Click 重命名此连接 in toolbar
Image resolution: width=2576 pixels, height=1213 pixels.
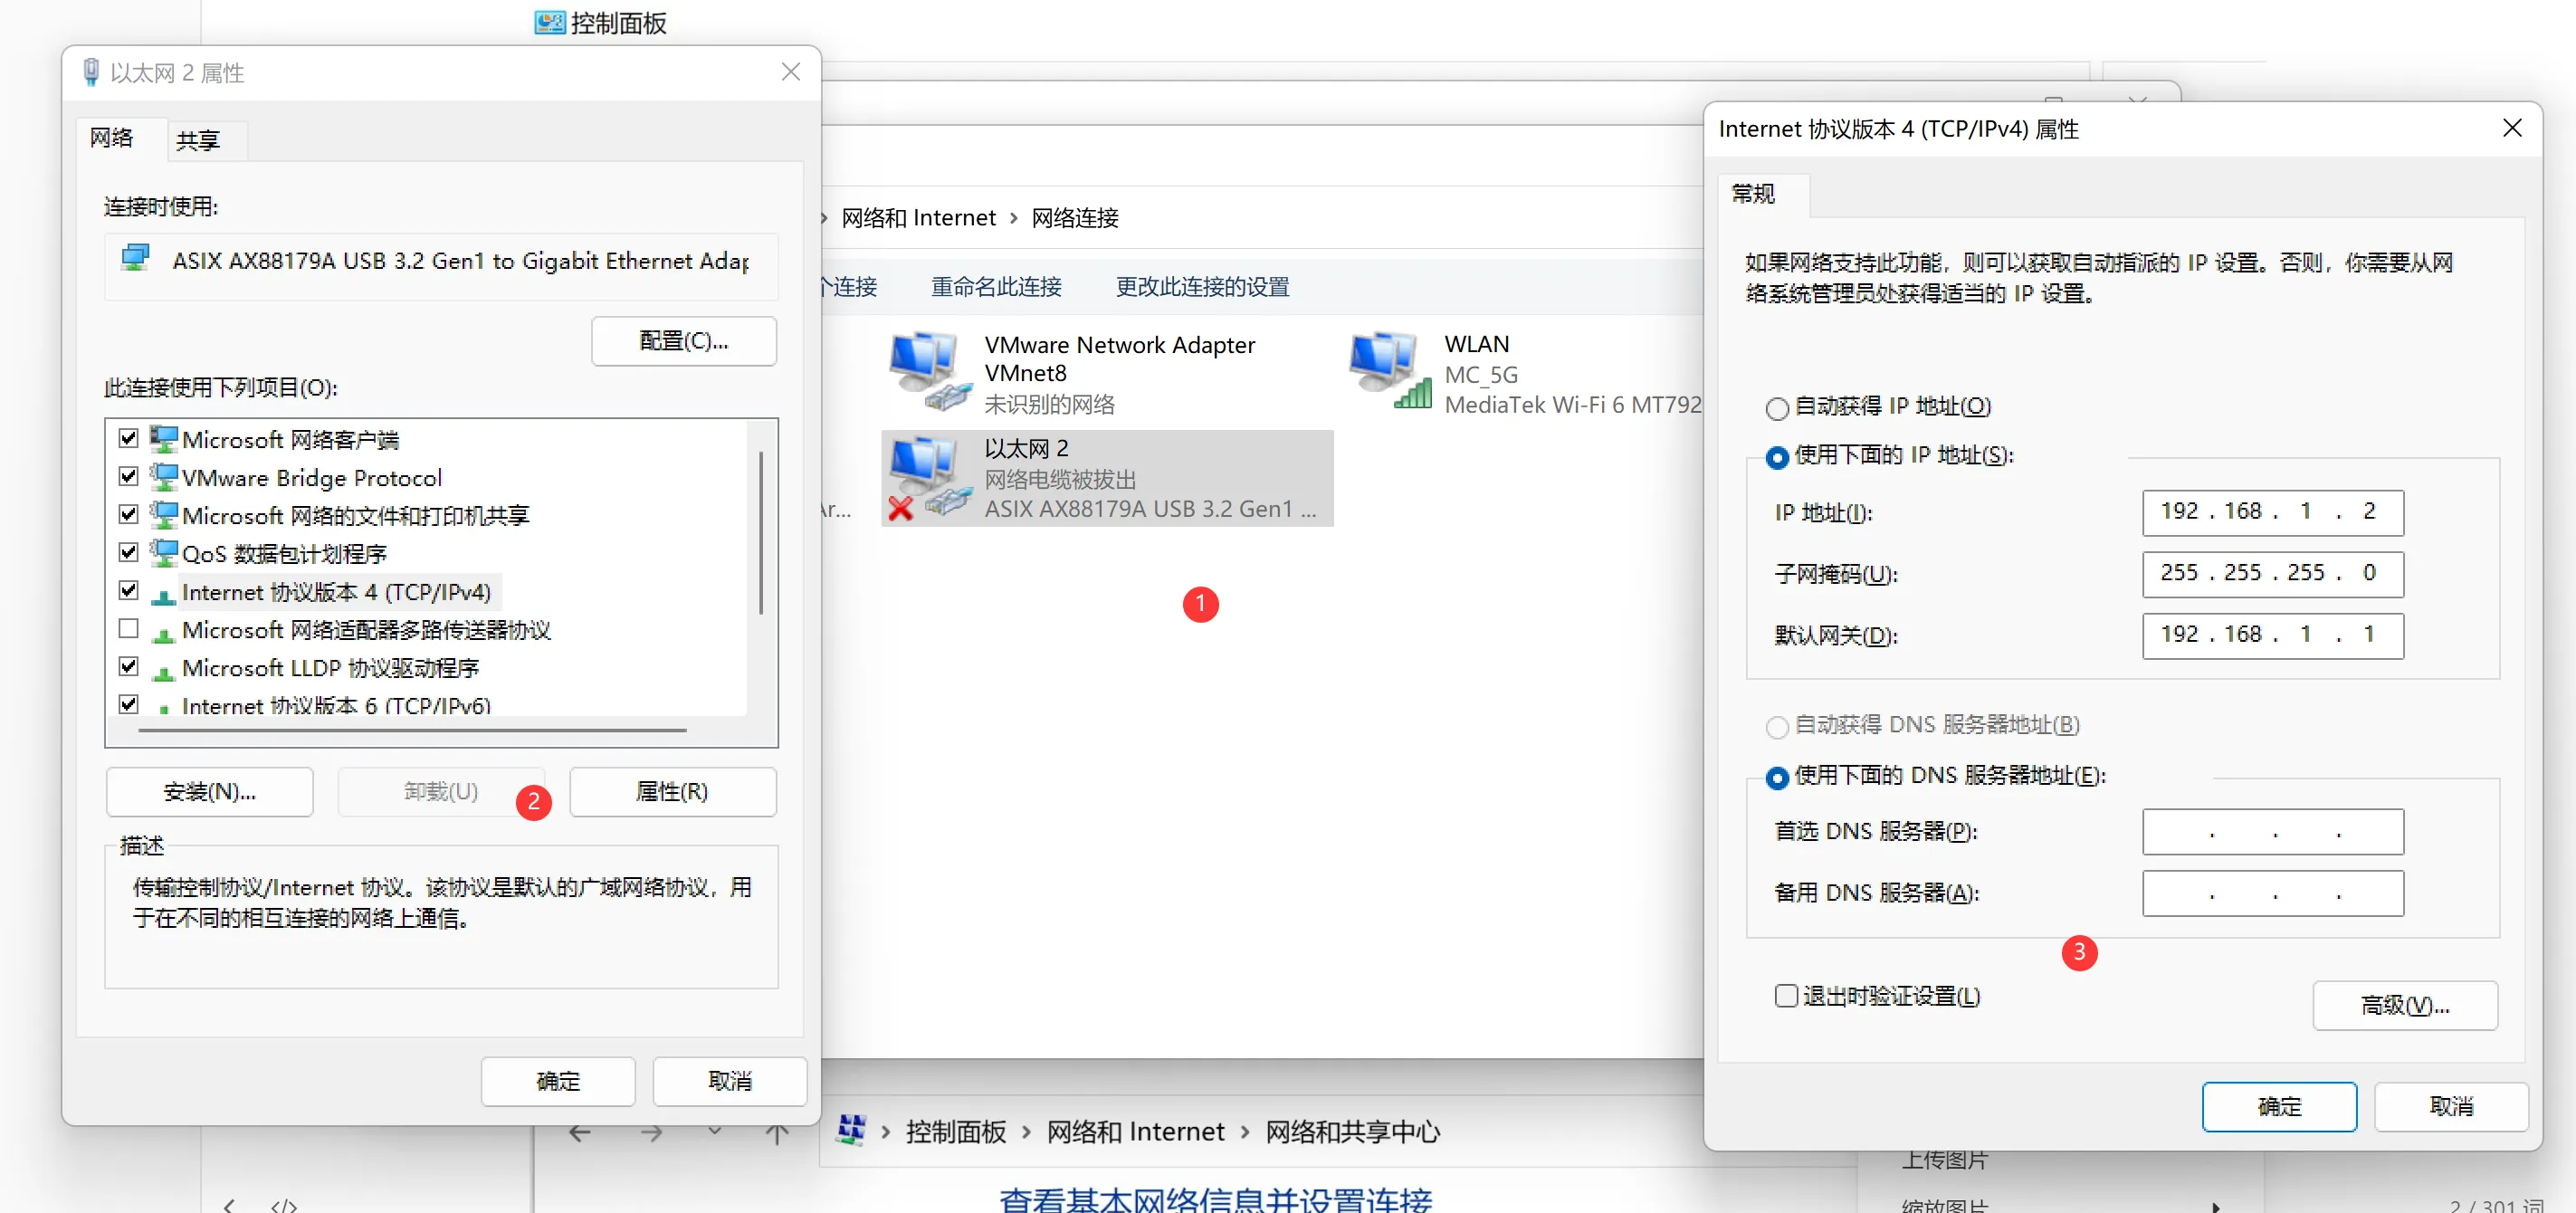coord(996,287)
